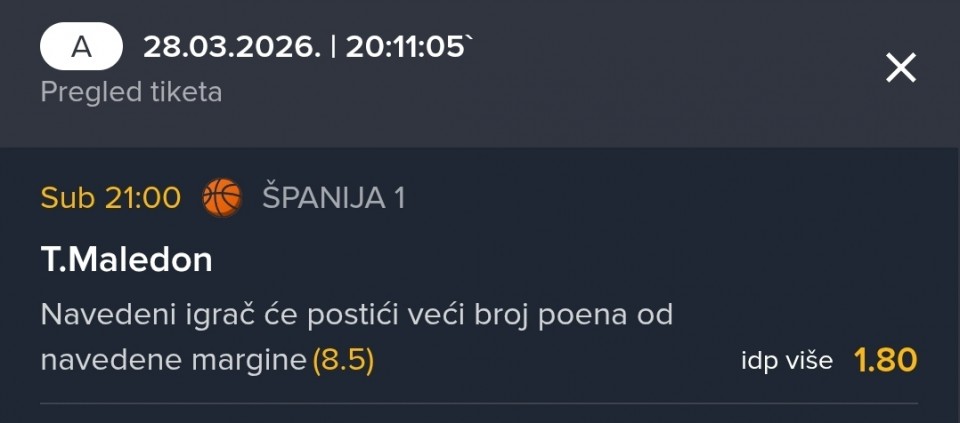Viewport: 960px width, 423px height.
Task: Click the "idp više" bet type label
Action: pos(786,360)
